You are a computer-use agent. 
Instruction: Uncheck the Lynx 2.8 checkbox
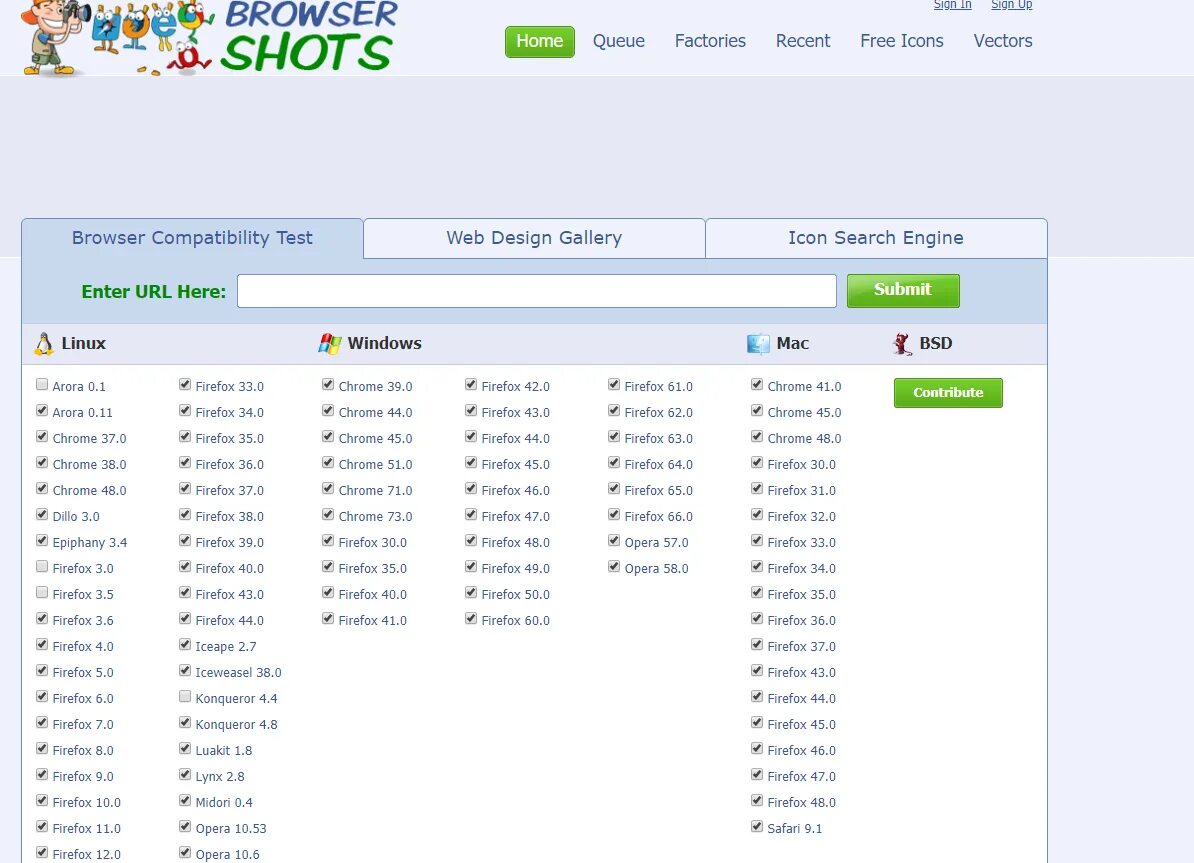pyautogui.click(x=185, y=775)
